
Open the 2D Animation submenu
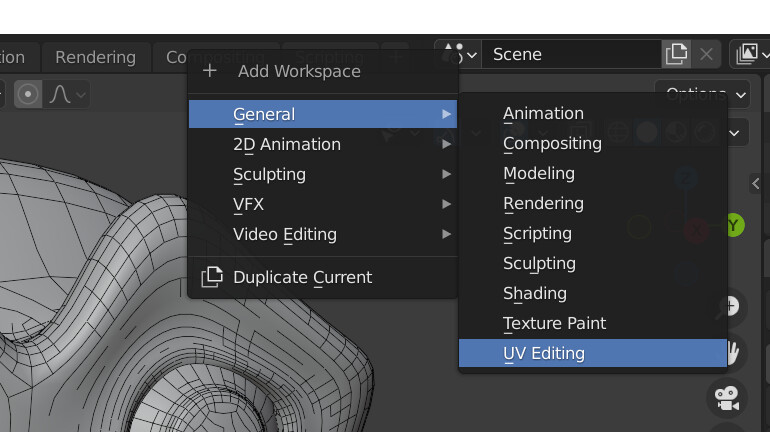tap(323, 144)
